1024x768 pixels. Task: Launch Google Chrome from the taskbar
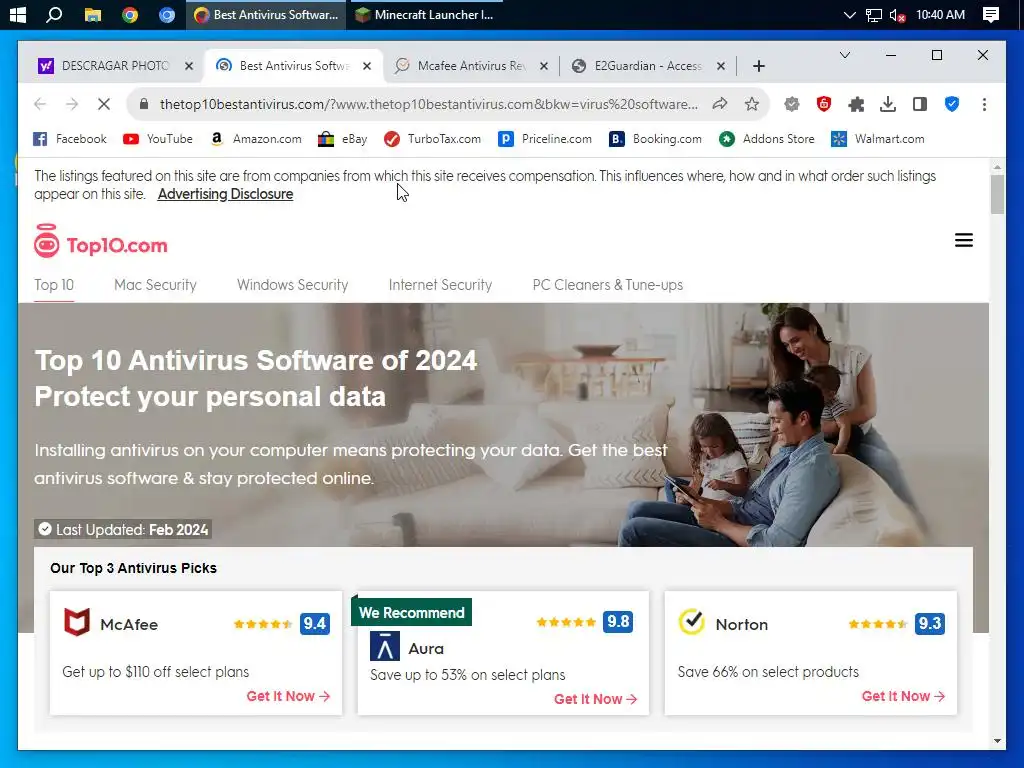tap(130, 14)
